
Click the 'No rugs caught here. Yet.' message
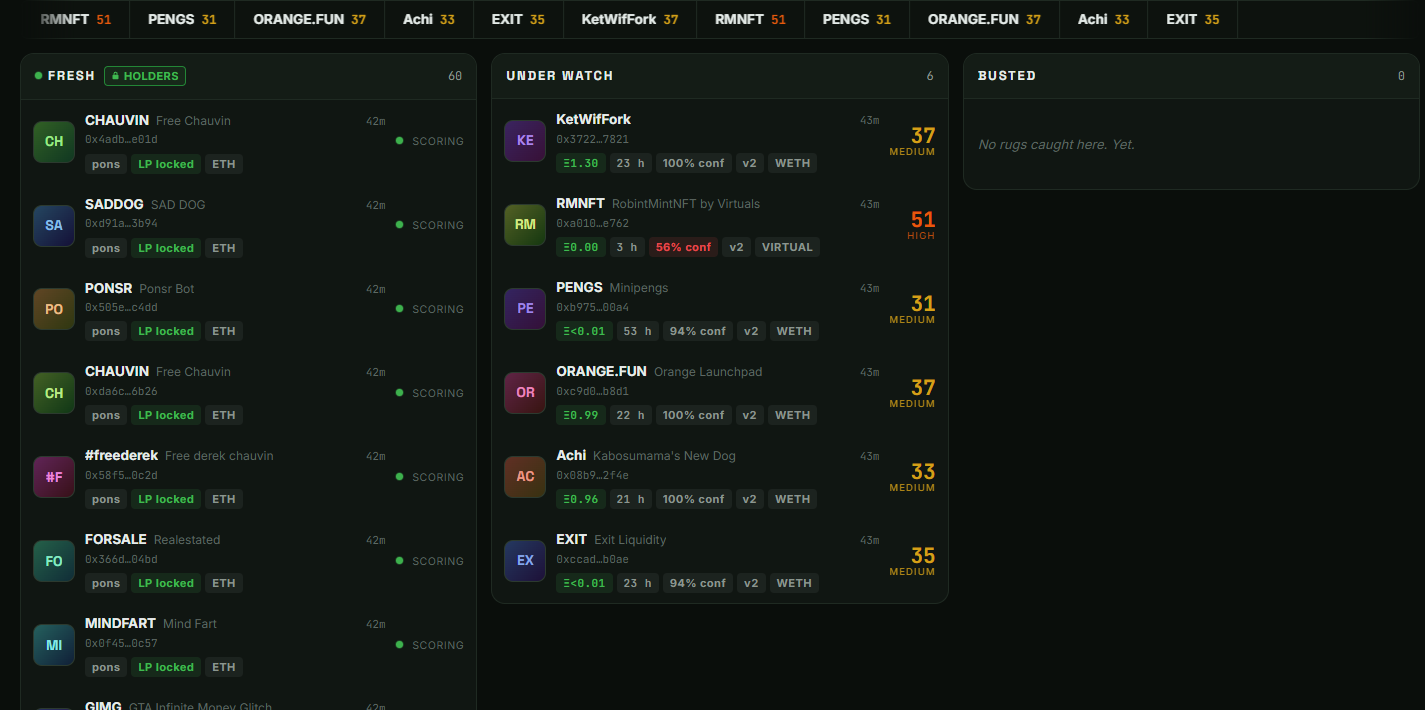pyautogui.click(x=1056, y=144)
